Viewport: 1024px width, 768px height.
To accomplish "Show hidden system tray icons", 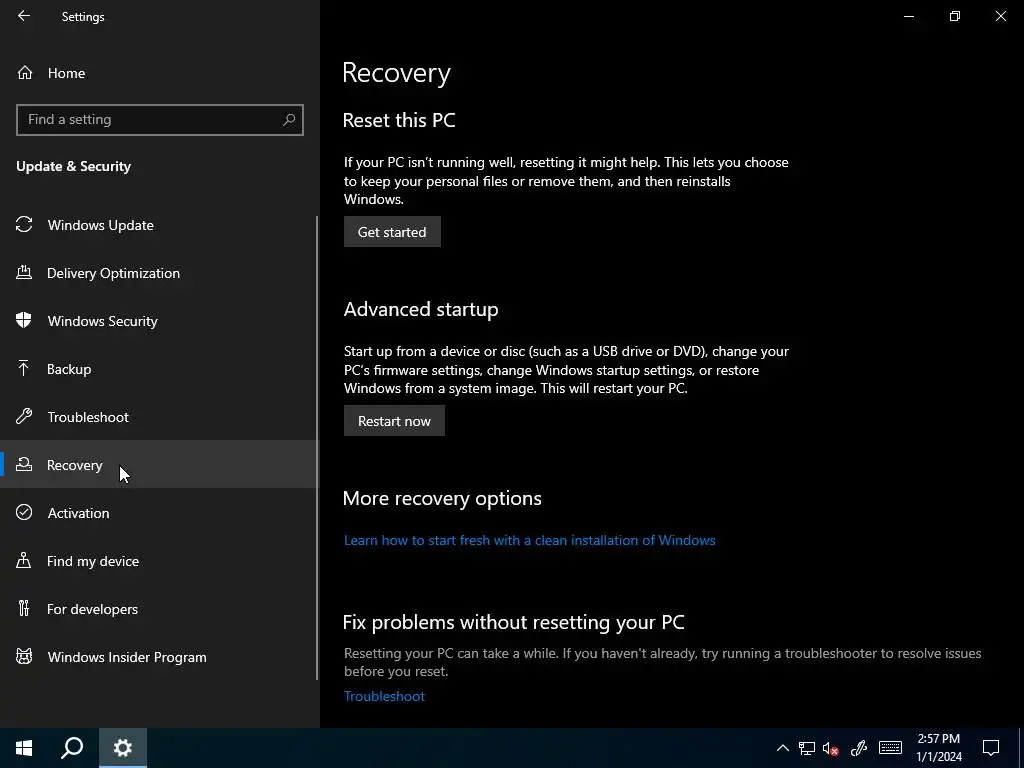I will (x=782, y=748).
